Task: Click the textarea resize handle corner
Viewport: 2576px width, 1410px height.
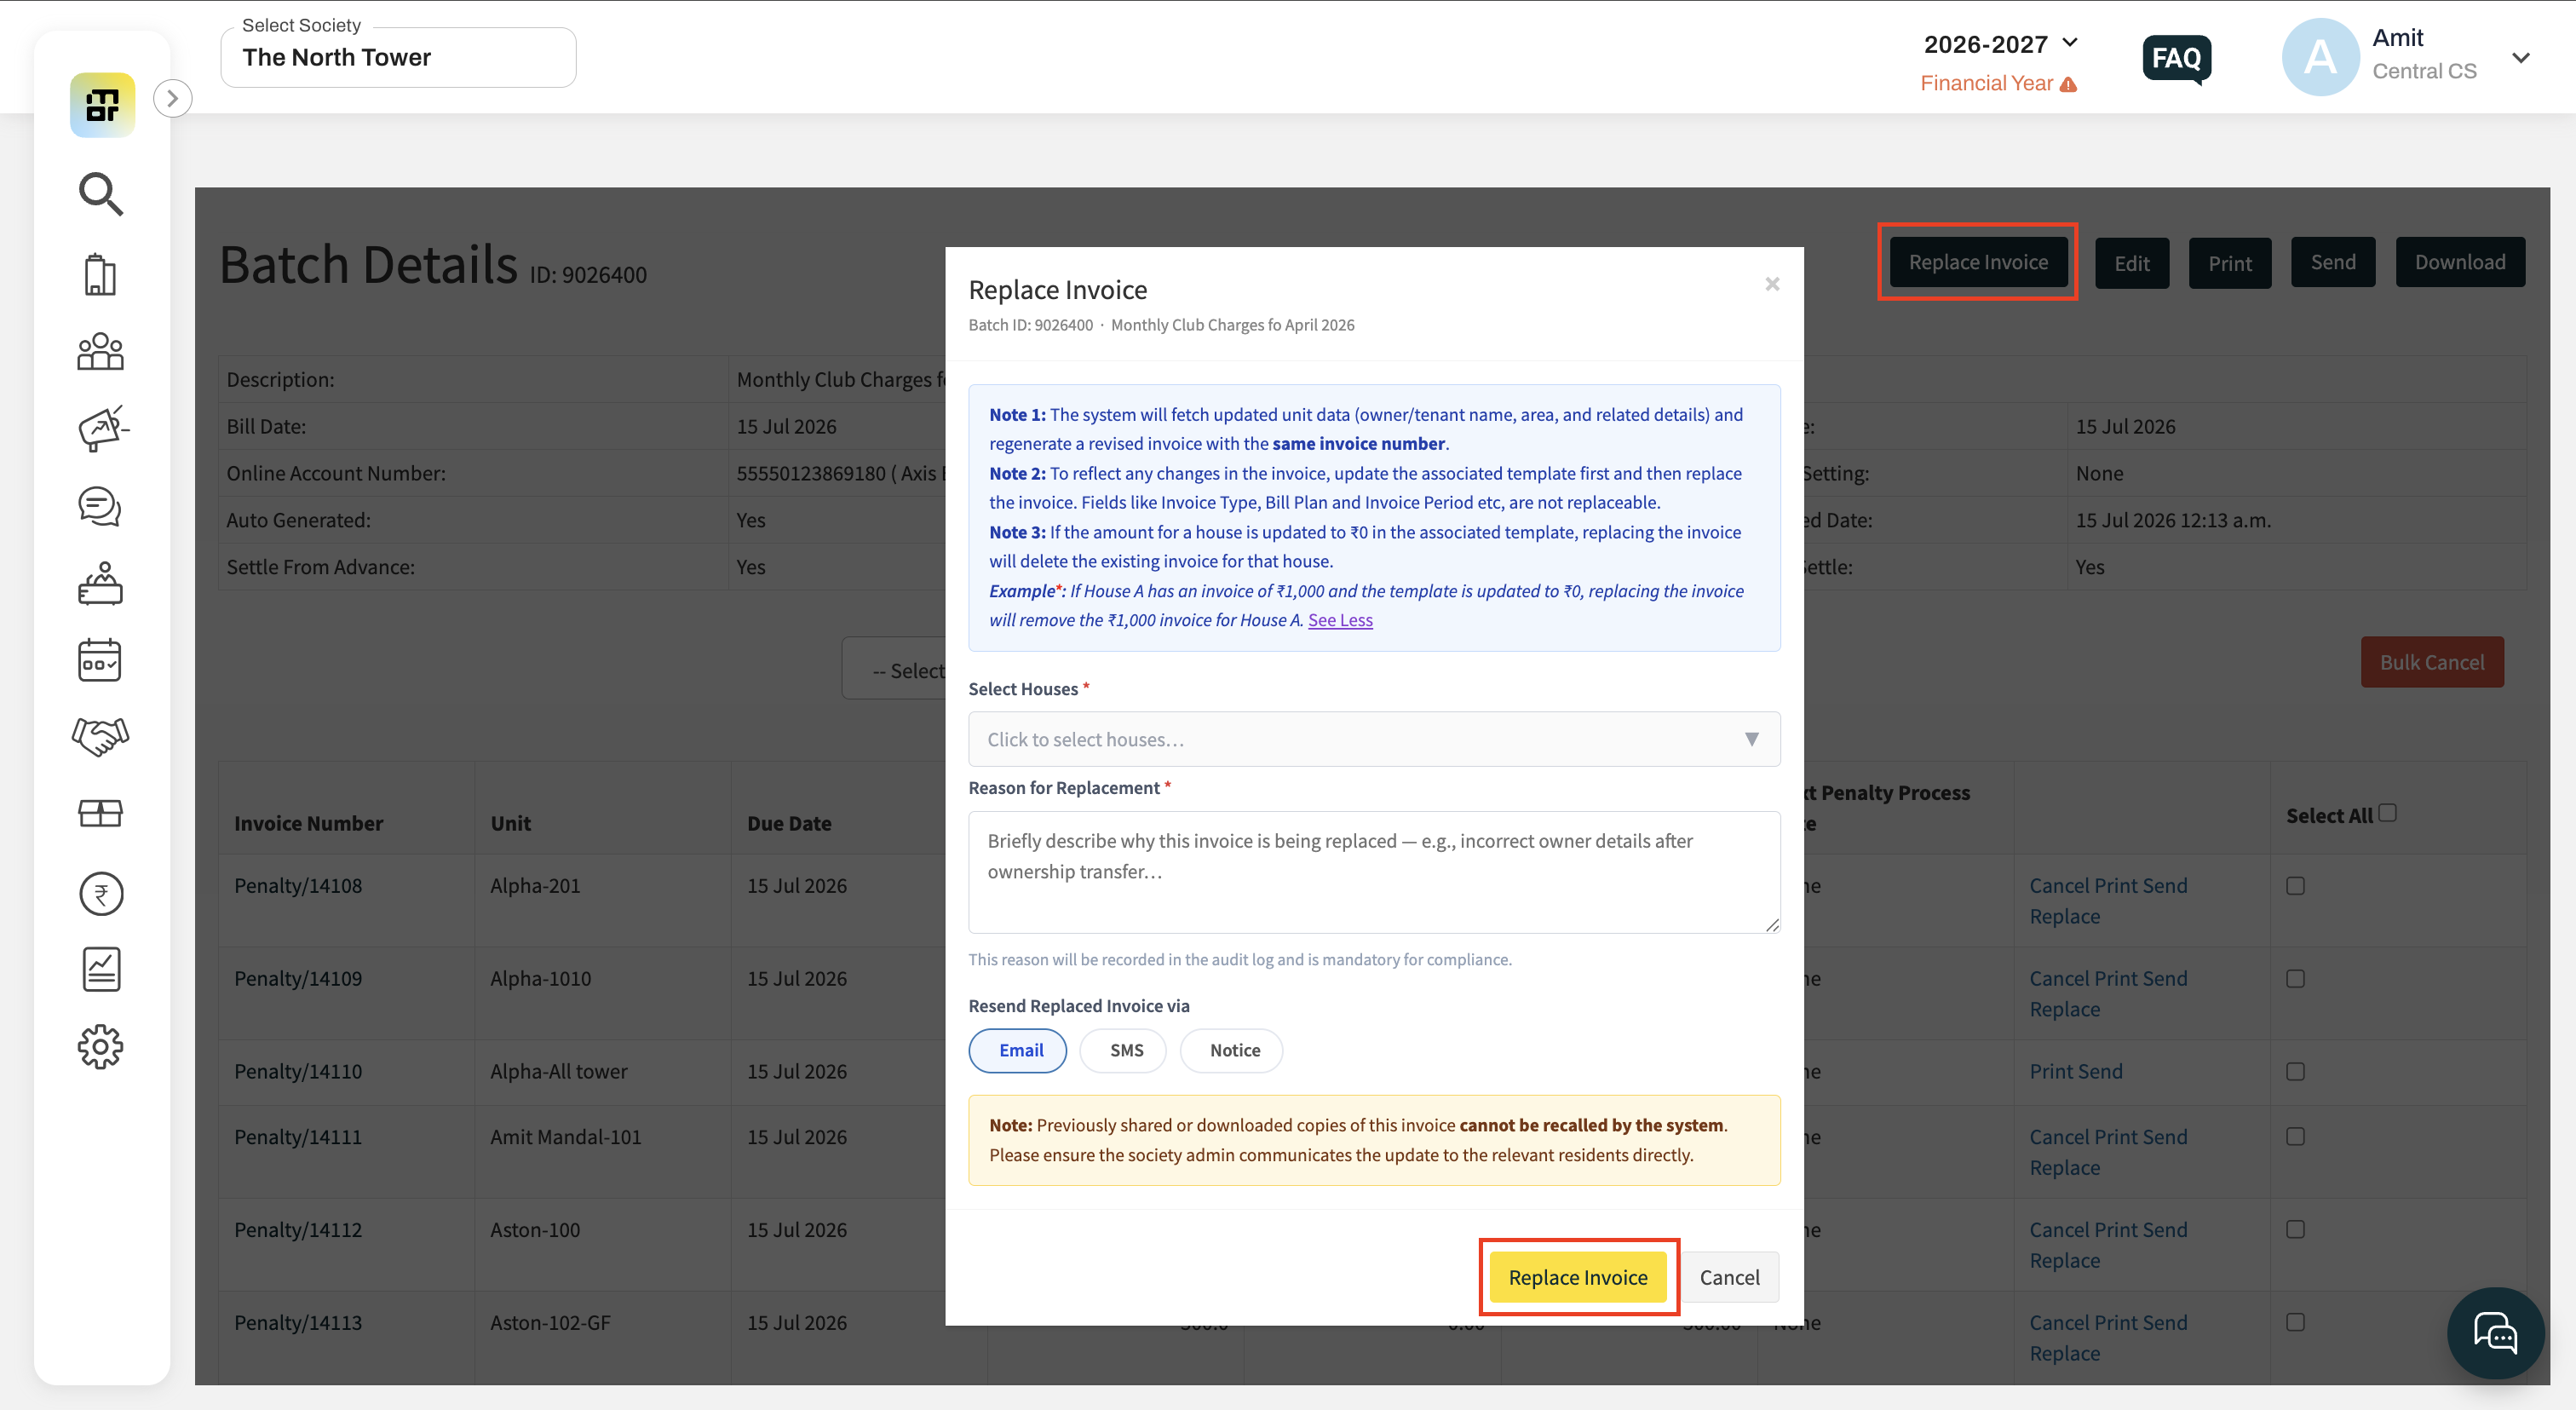Action: point(1772,925)
